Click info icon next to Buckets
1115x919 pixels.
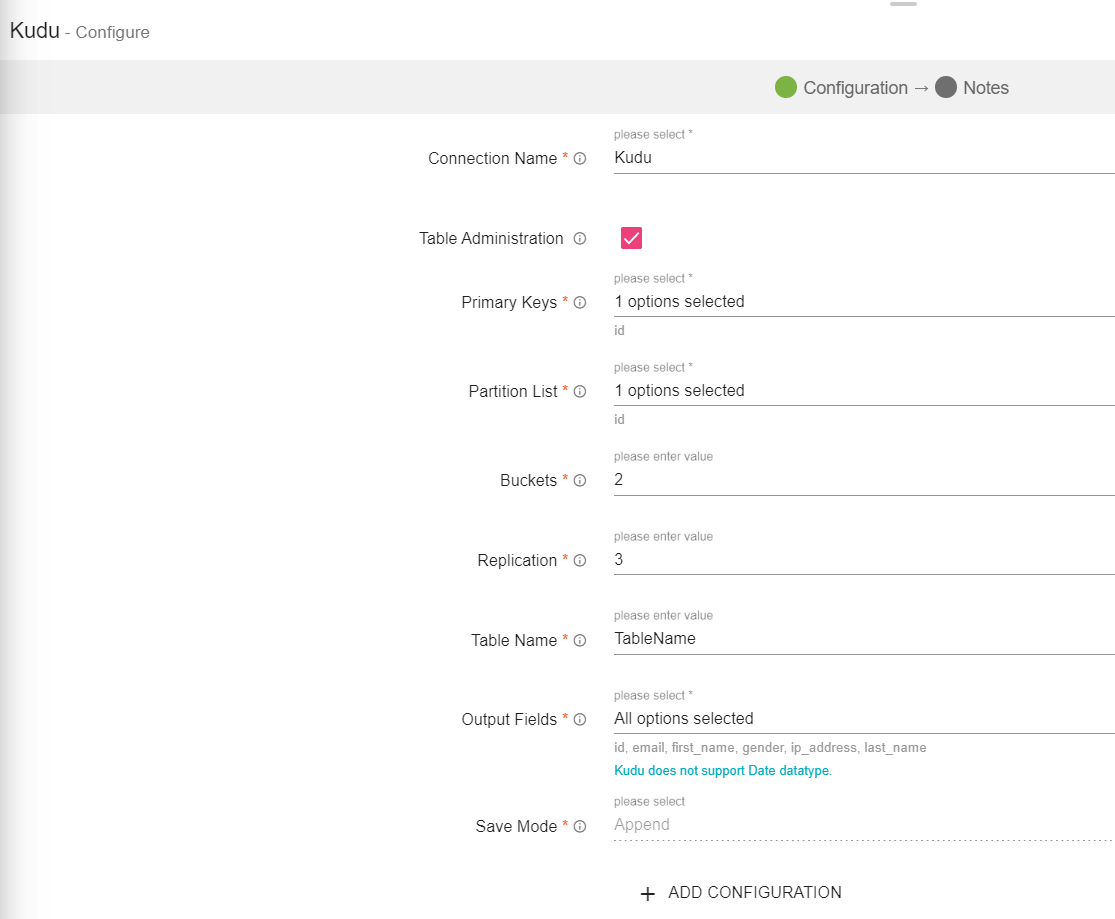coord(580,481)
